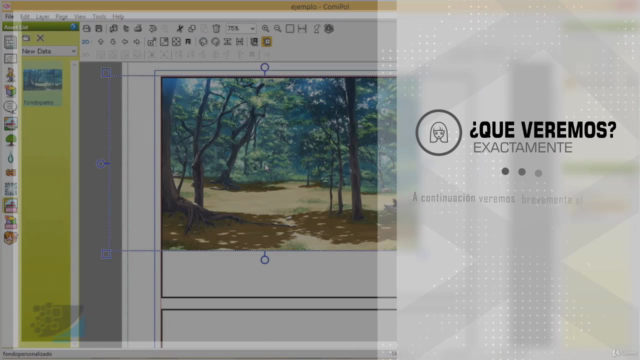
Task: Select the focus lines effect category icon
Action: tap(10, 189)
